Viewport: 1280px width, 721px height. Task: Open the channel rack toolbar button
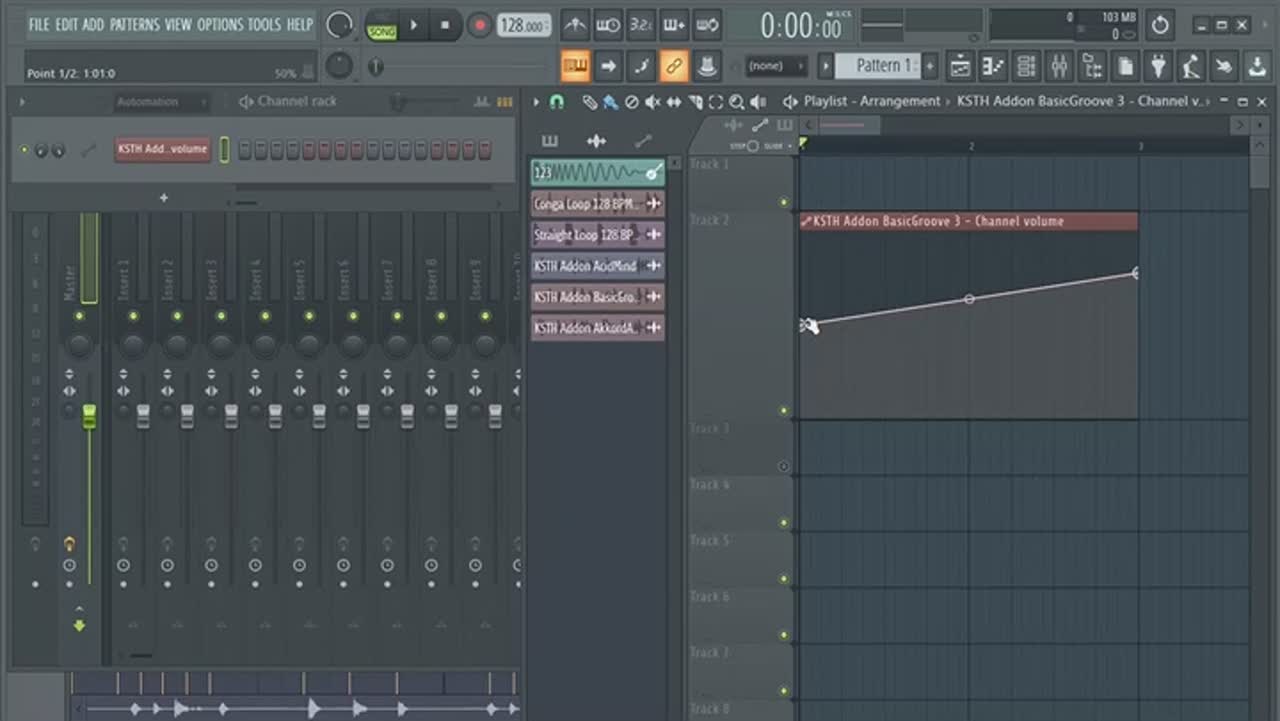pos(1026,67)
